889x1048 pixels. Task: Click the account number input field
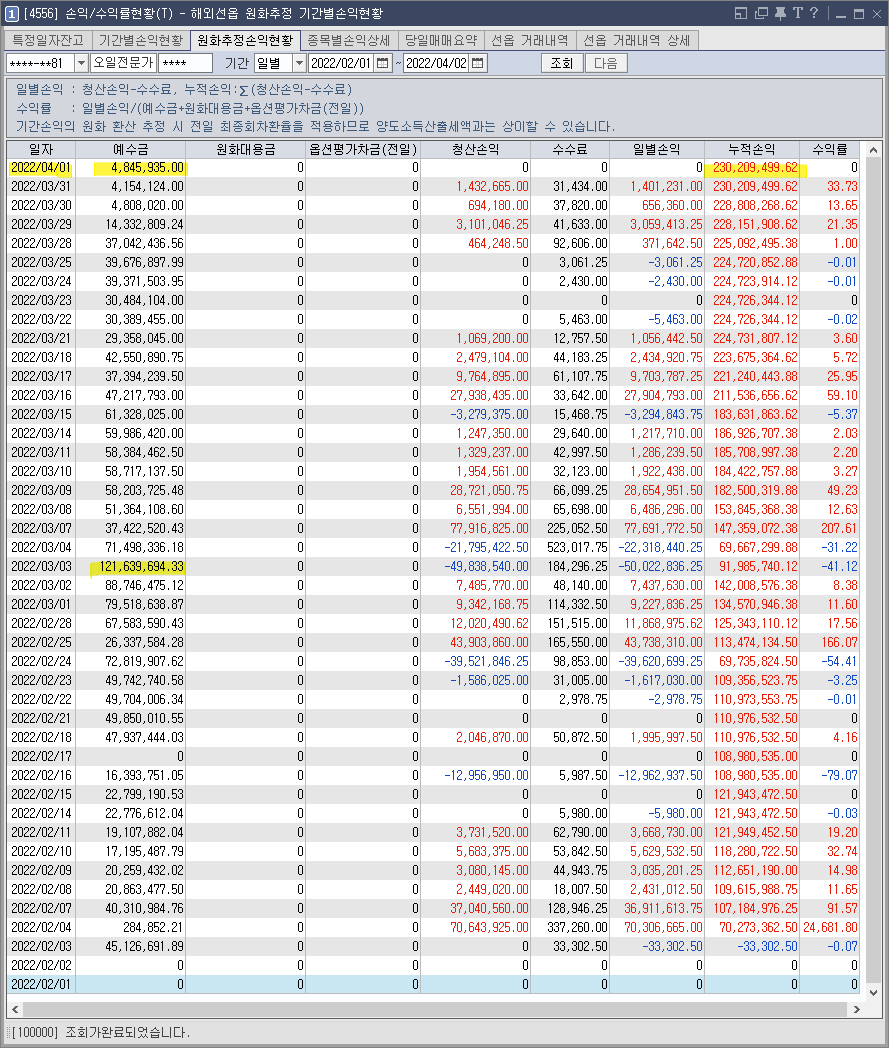[x=41, y=63]
